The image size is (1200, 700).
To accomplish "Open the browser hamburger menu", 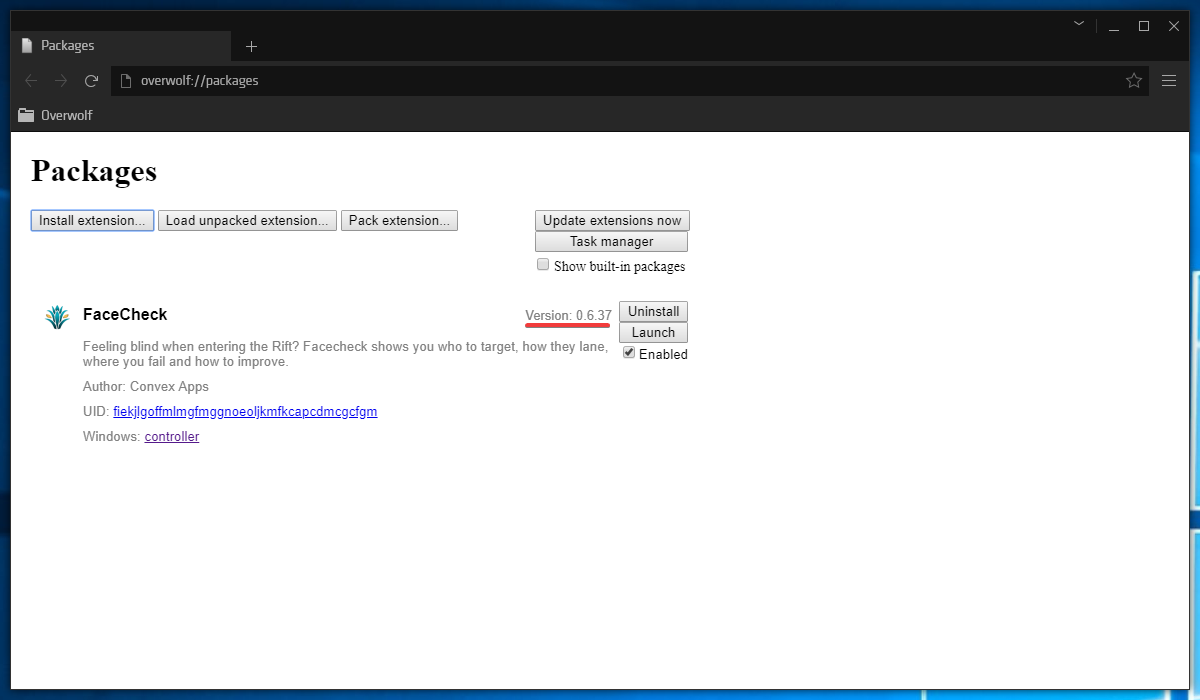I will [1169, 81].
